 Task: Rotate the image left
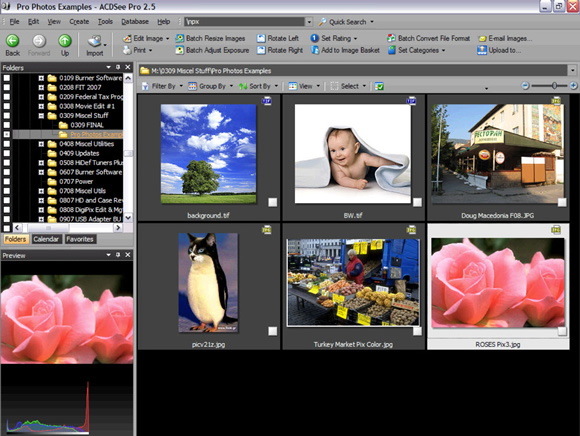pyautogui.click(x=278, y=38)
